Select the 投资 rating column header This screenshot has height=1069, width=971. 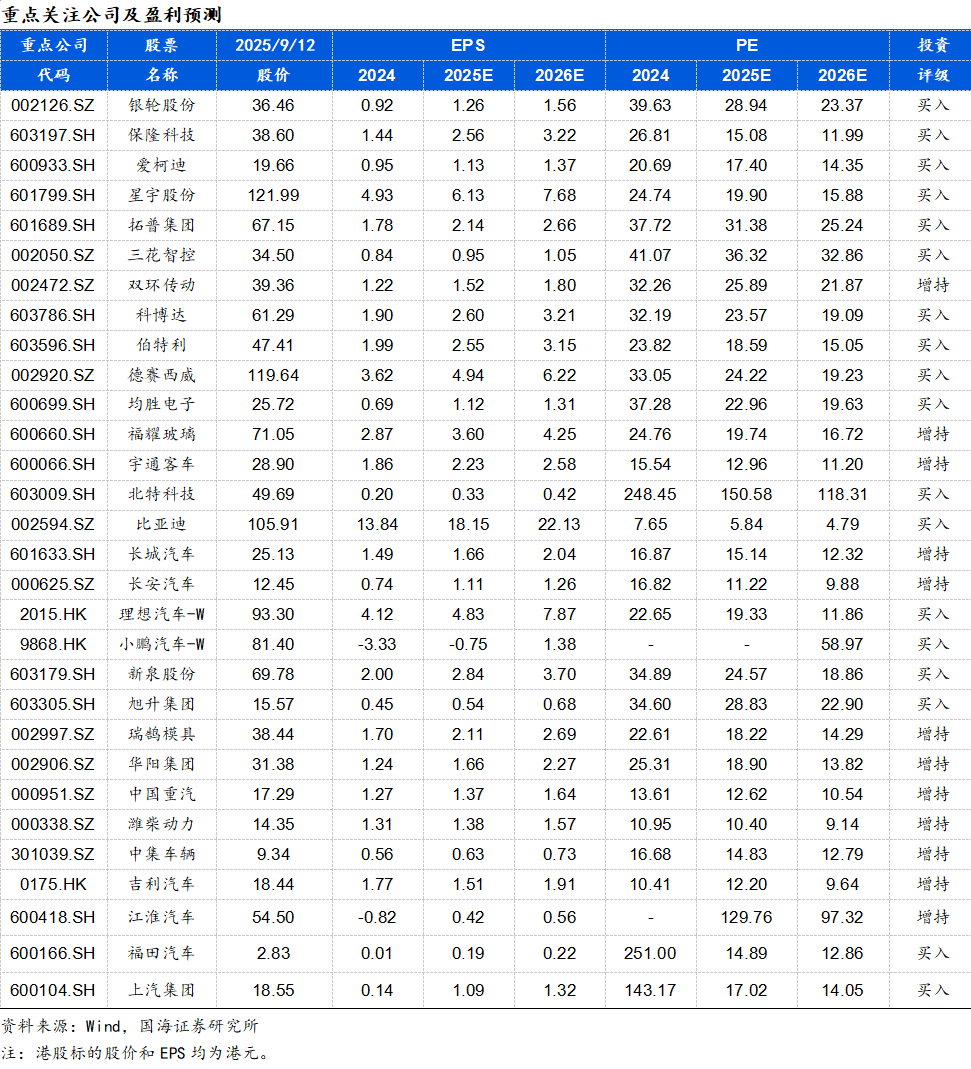click(933, 46)
